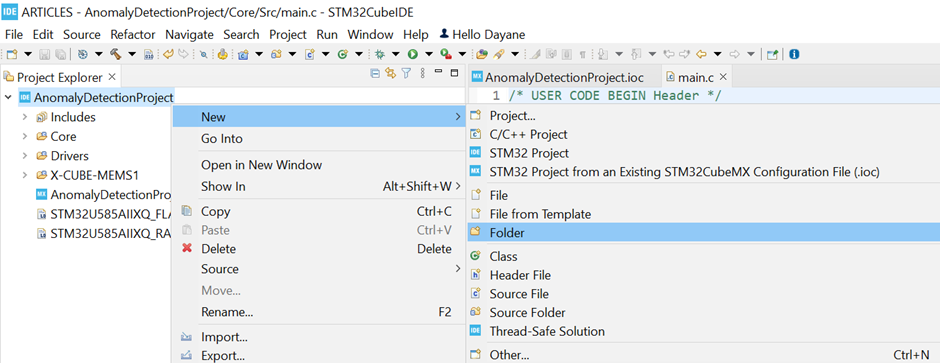Open the Navigate menu
This screenshot has width=940, height=363.
tap(189, 34)
